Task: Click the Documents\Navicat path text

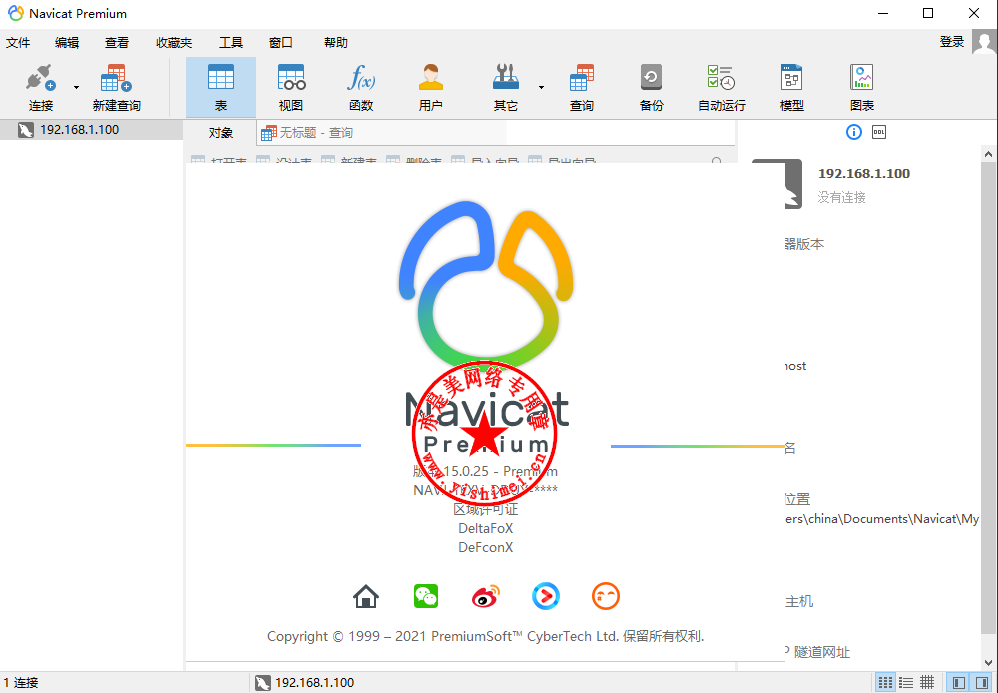Action: click(882, 519)
